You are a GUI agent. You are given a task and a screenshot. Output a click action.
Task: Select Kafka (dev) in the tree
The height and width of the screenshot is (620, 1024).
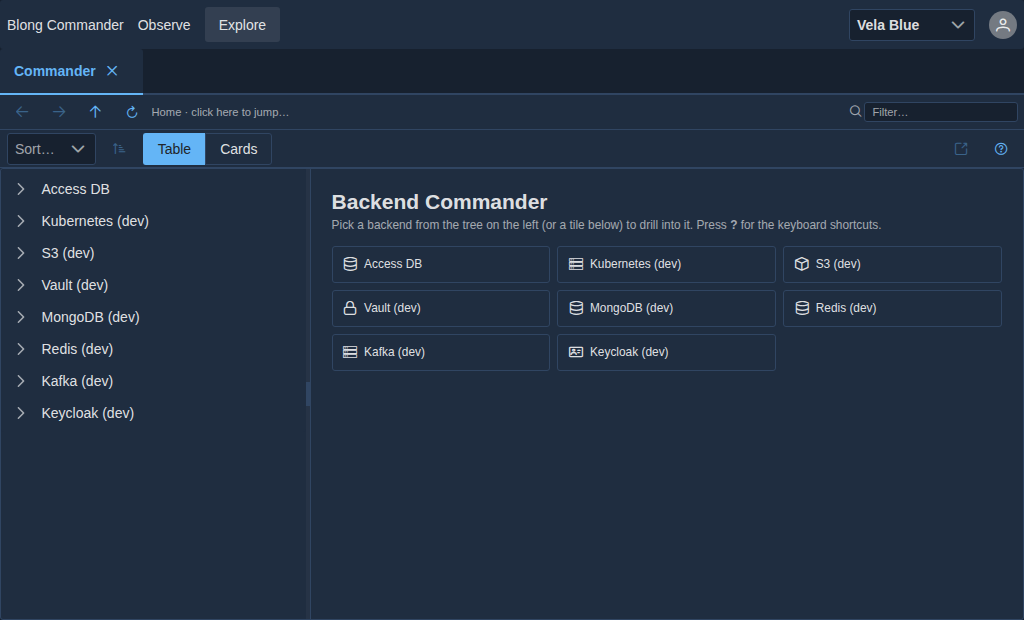click(x=77, y=381)
